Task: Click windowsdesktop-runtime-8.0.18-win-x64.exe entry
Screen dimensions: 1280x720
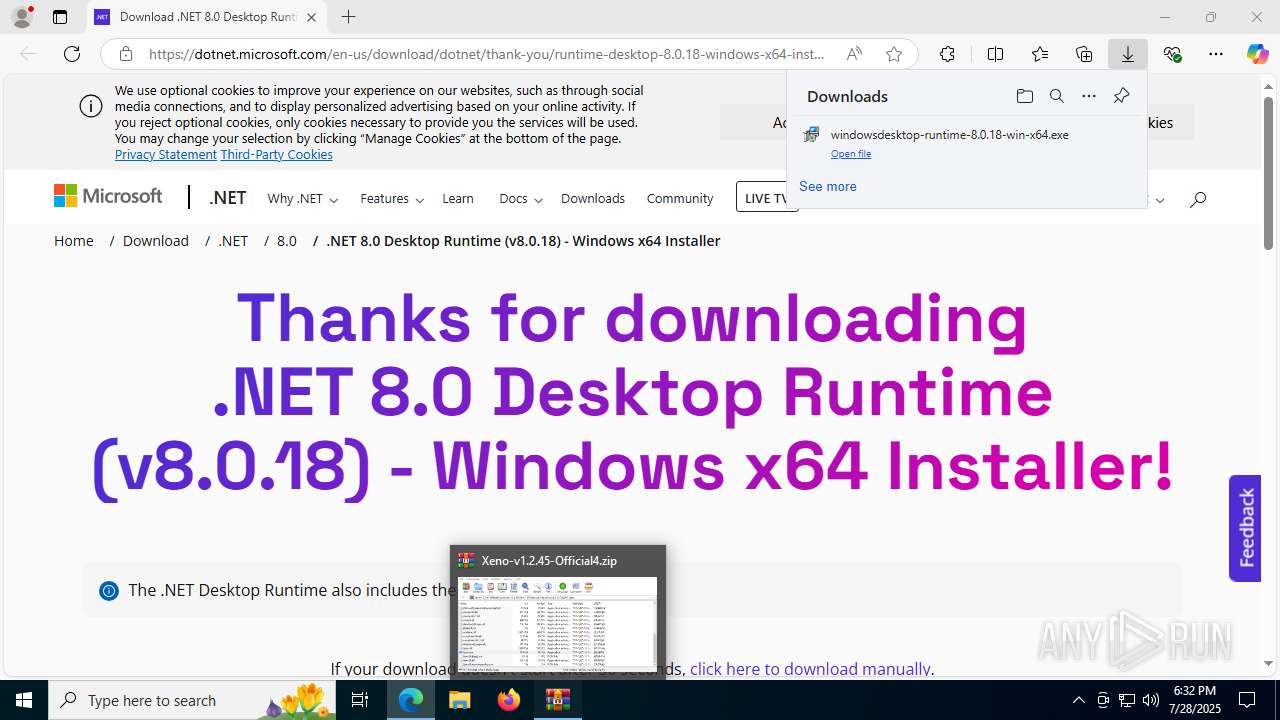Action: pyautogui.click(x=950, y=134)
